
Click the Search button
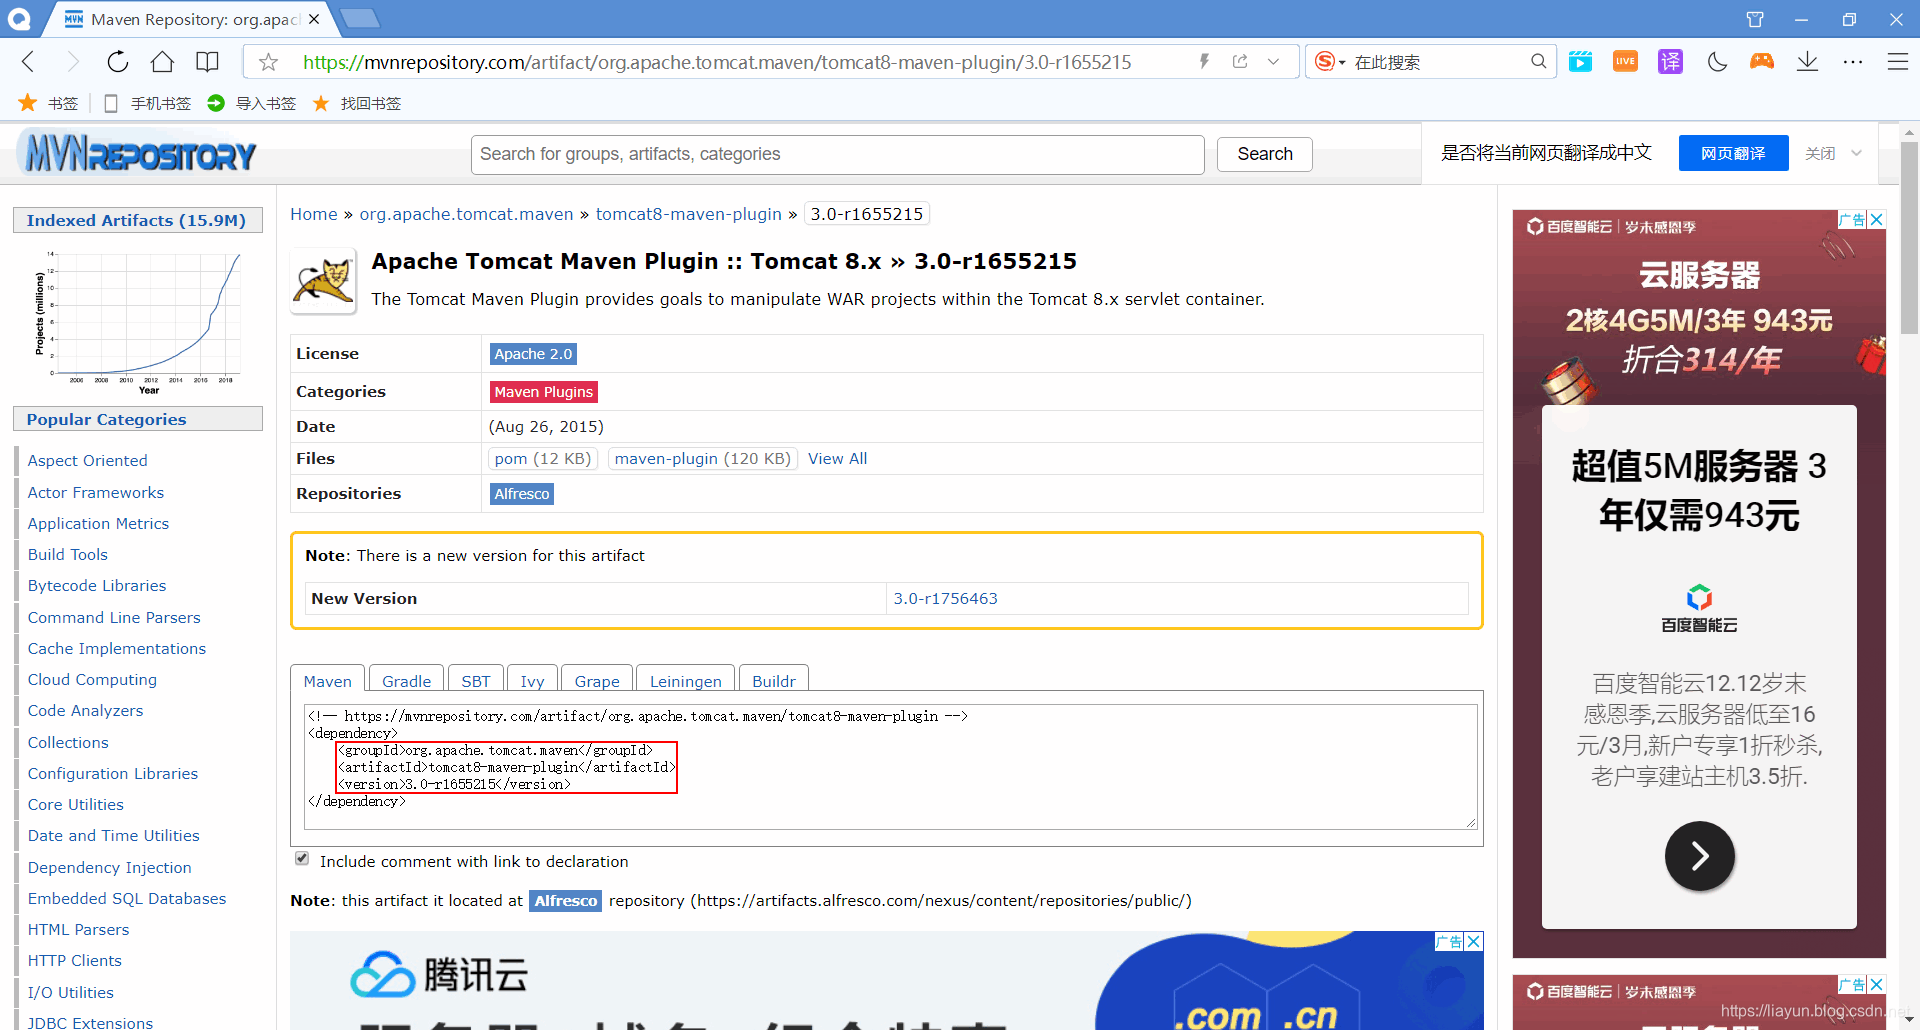point(1265,154)
